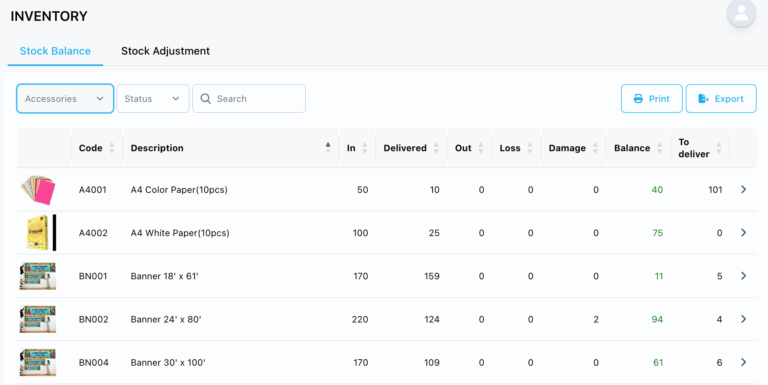Sort the Loss column
The height and width of the screenshot is (385, 768).
coord(529,148)
